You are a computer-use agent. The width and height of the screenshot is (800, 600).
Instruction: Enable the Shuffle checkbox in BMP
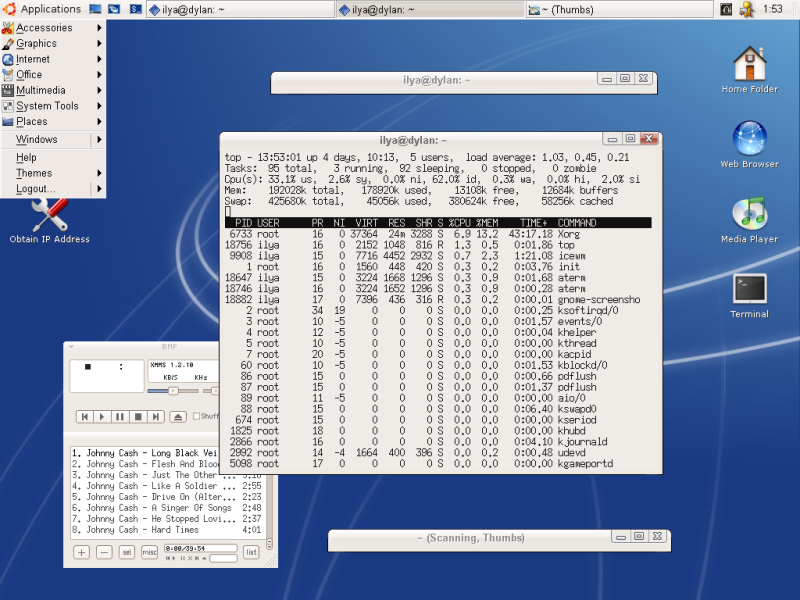tap(196, 416)
